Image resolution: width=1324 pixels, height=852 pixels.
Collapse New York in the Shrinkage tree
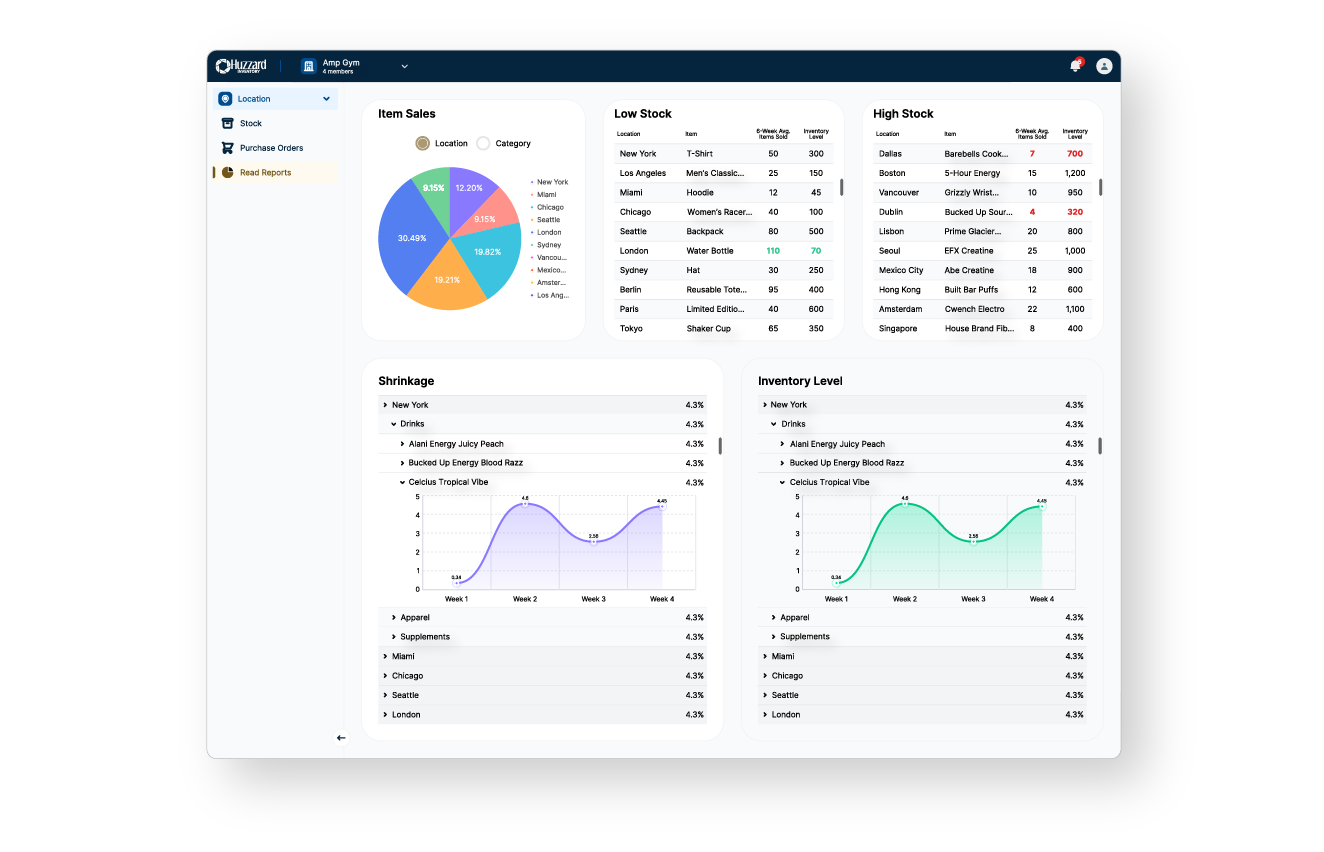click(385, 405)
